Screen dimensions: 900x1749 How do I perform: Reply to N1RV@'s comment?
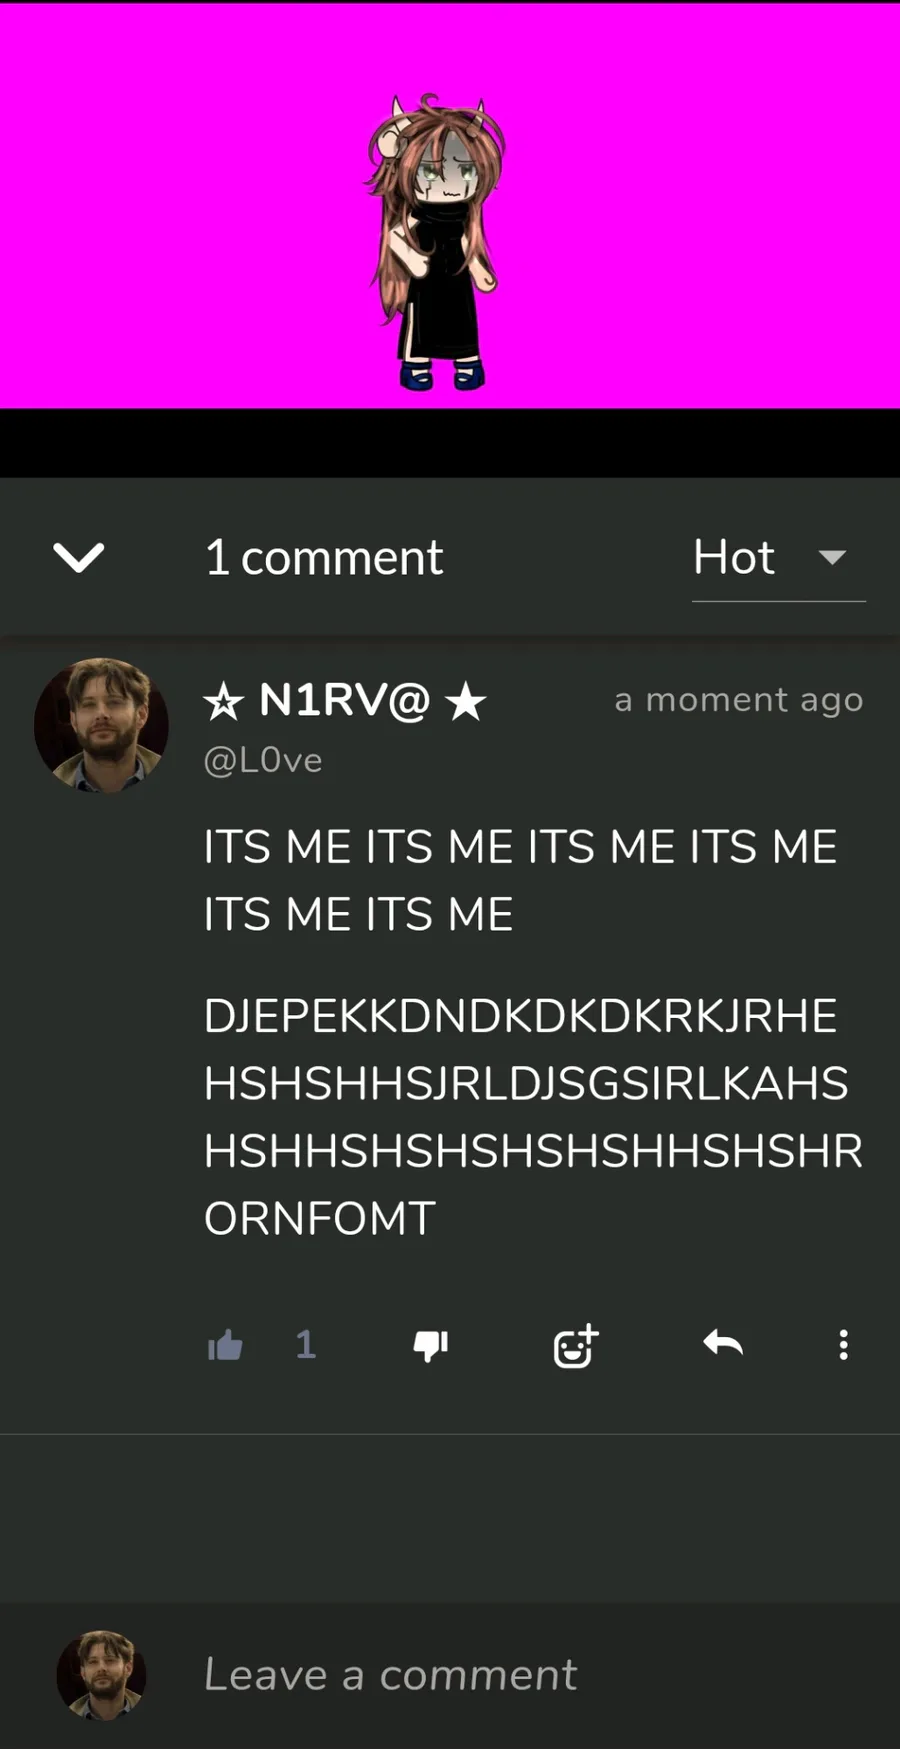click(x=723, y=1343)
